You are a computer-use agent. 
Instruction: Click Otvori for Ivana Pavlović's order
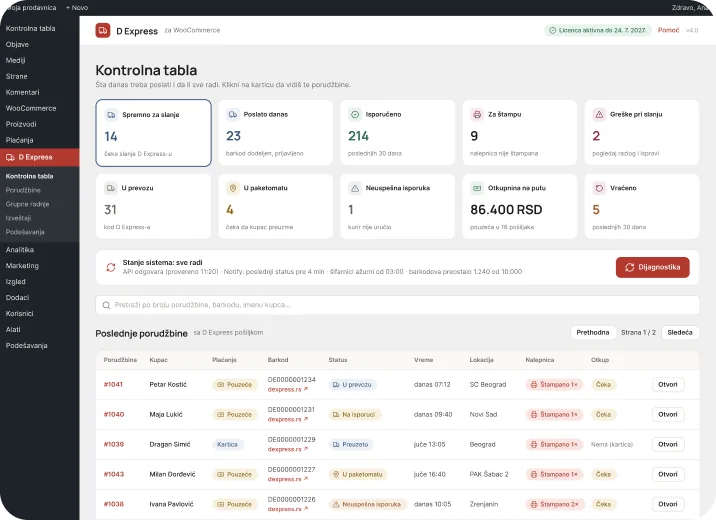[668, 504]
